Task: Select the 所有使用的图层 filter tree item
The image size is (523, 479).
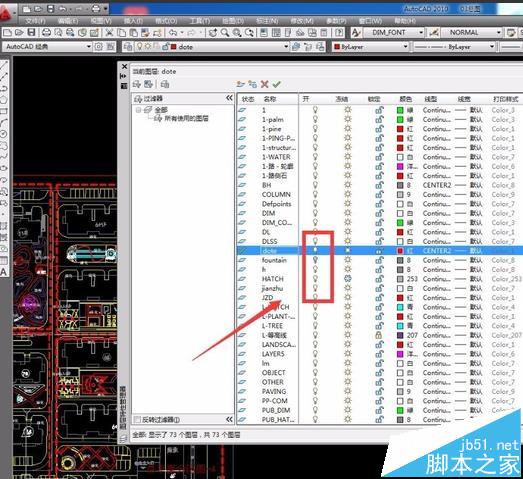Action: 186,118
